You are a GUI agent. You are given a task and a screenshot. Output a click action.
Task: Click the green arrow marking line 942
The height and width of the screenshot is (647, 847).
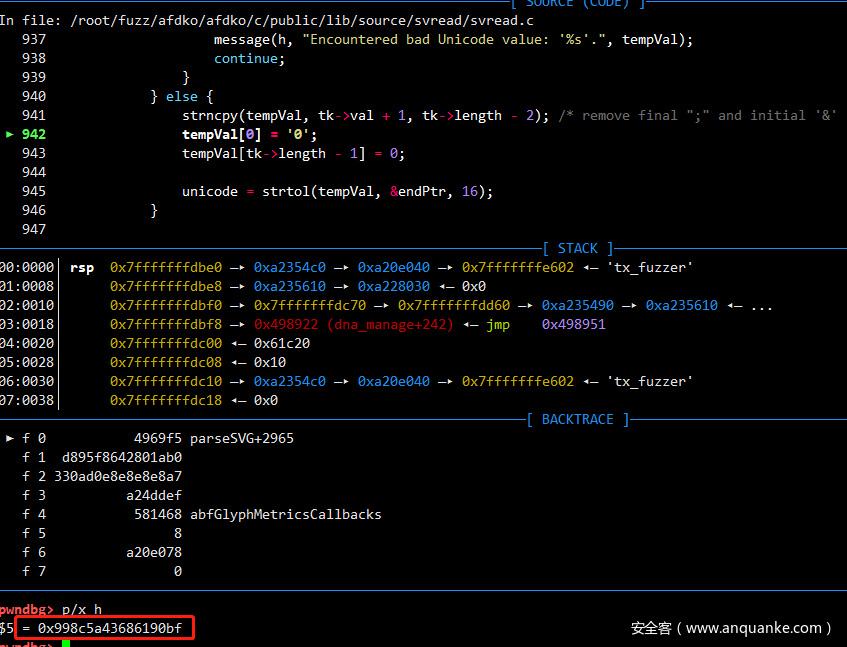click(10, 134)
